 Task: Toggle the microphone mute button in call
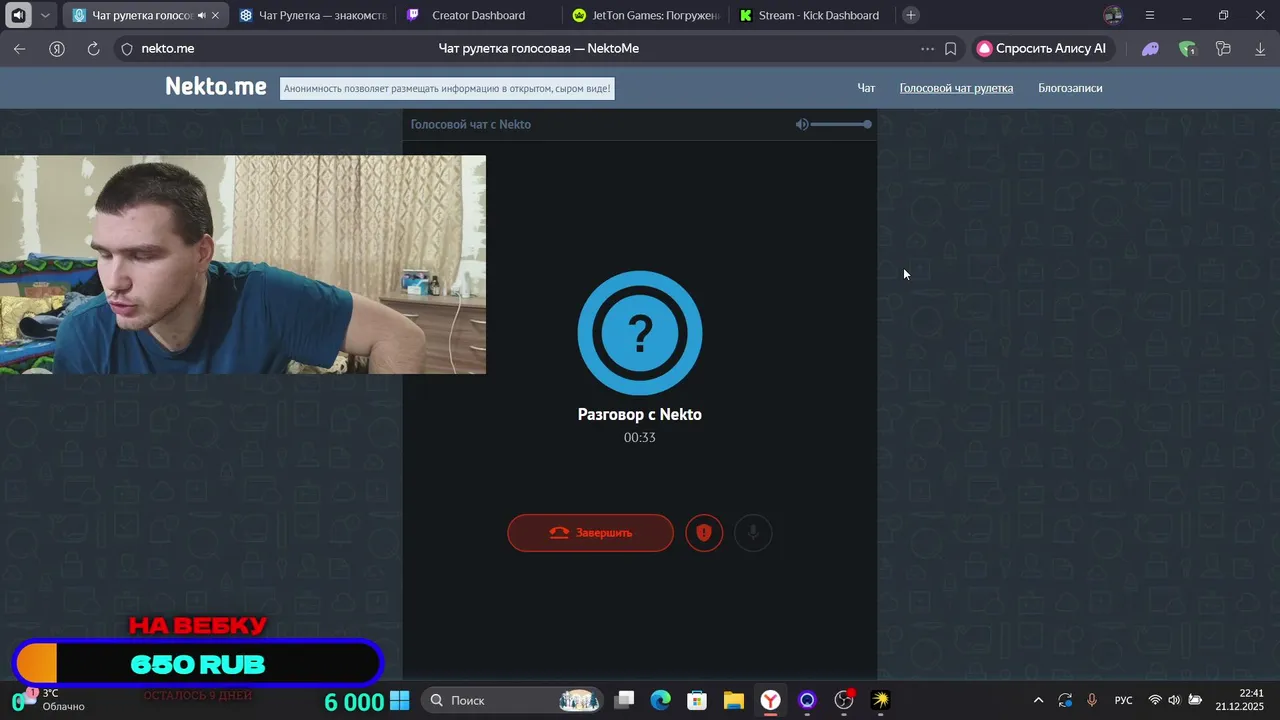point(753,533)
